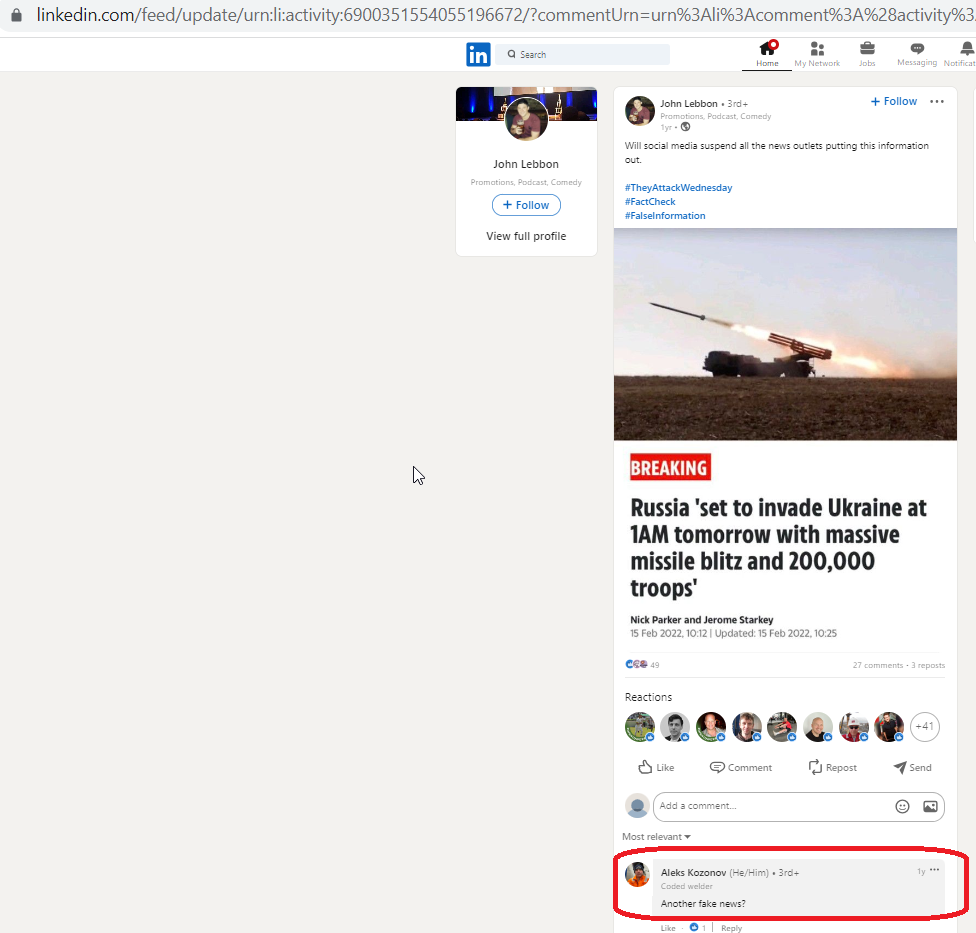The image size is (976, 933).
Task: Click your own avatar beside comment box
Action: pyautogui.click(x=637, y=806)
